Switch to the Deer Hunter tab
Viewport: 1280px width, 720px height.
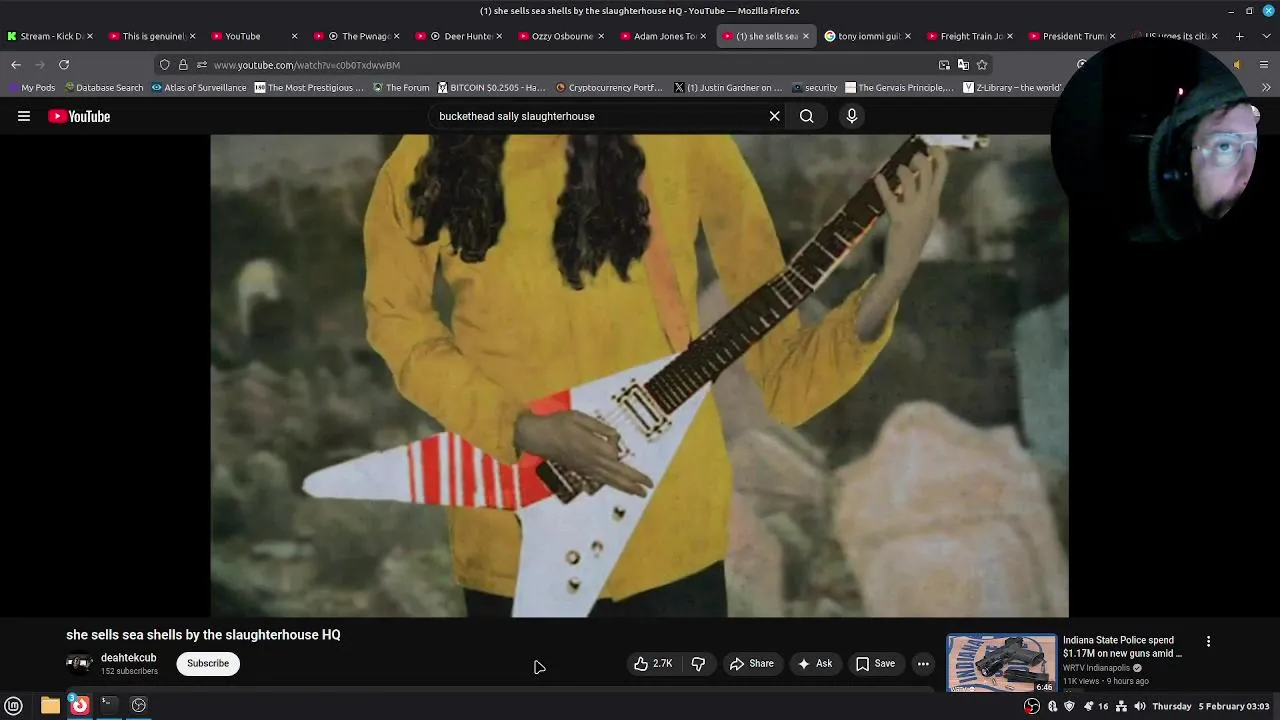[459, 36]
